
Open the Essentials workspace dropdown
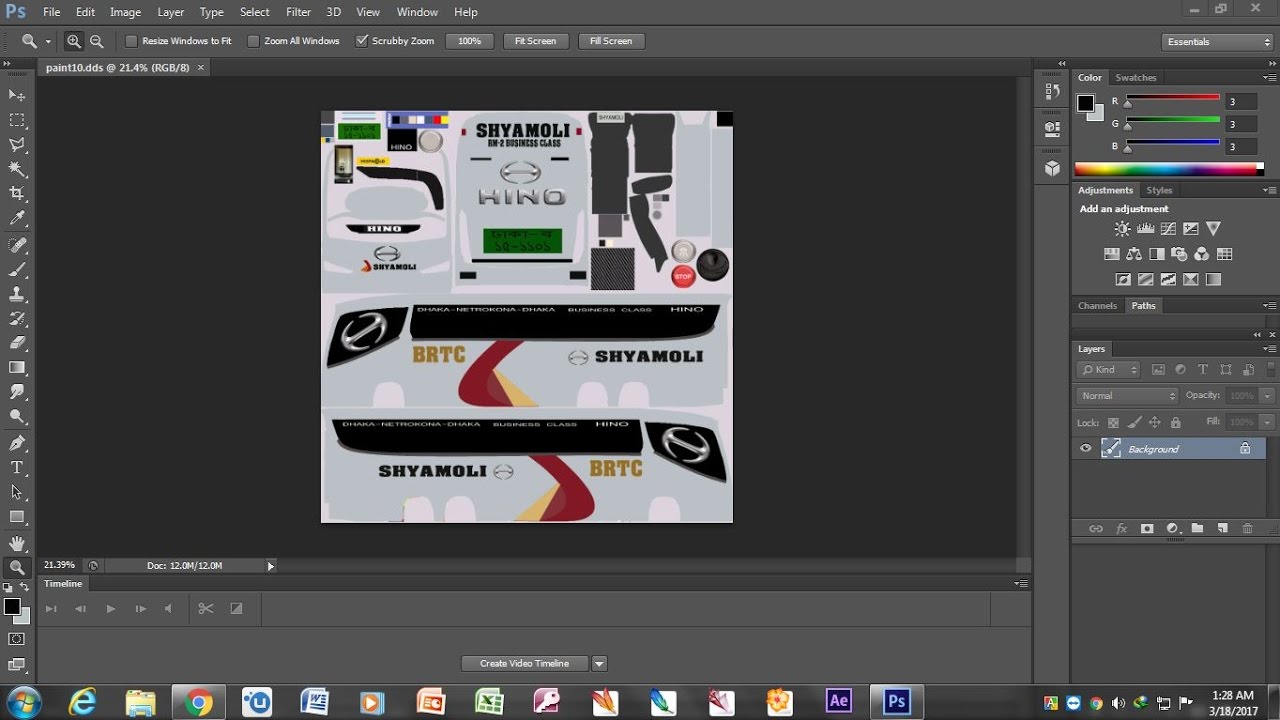click(x=1218, y=42)
